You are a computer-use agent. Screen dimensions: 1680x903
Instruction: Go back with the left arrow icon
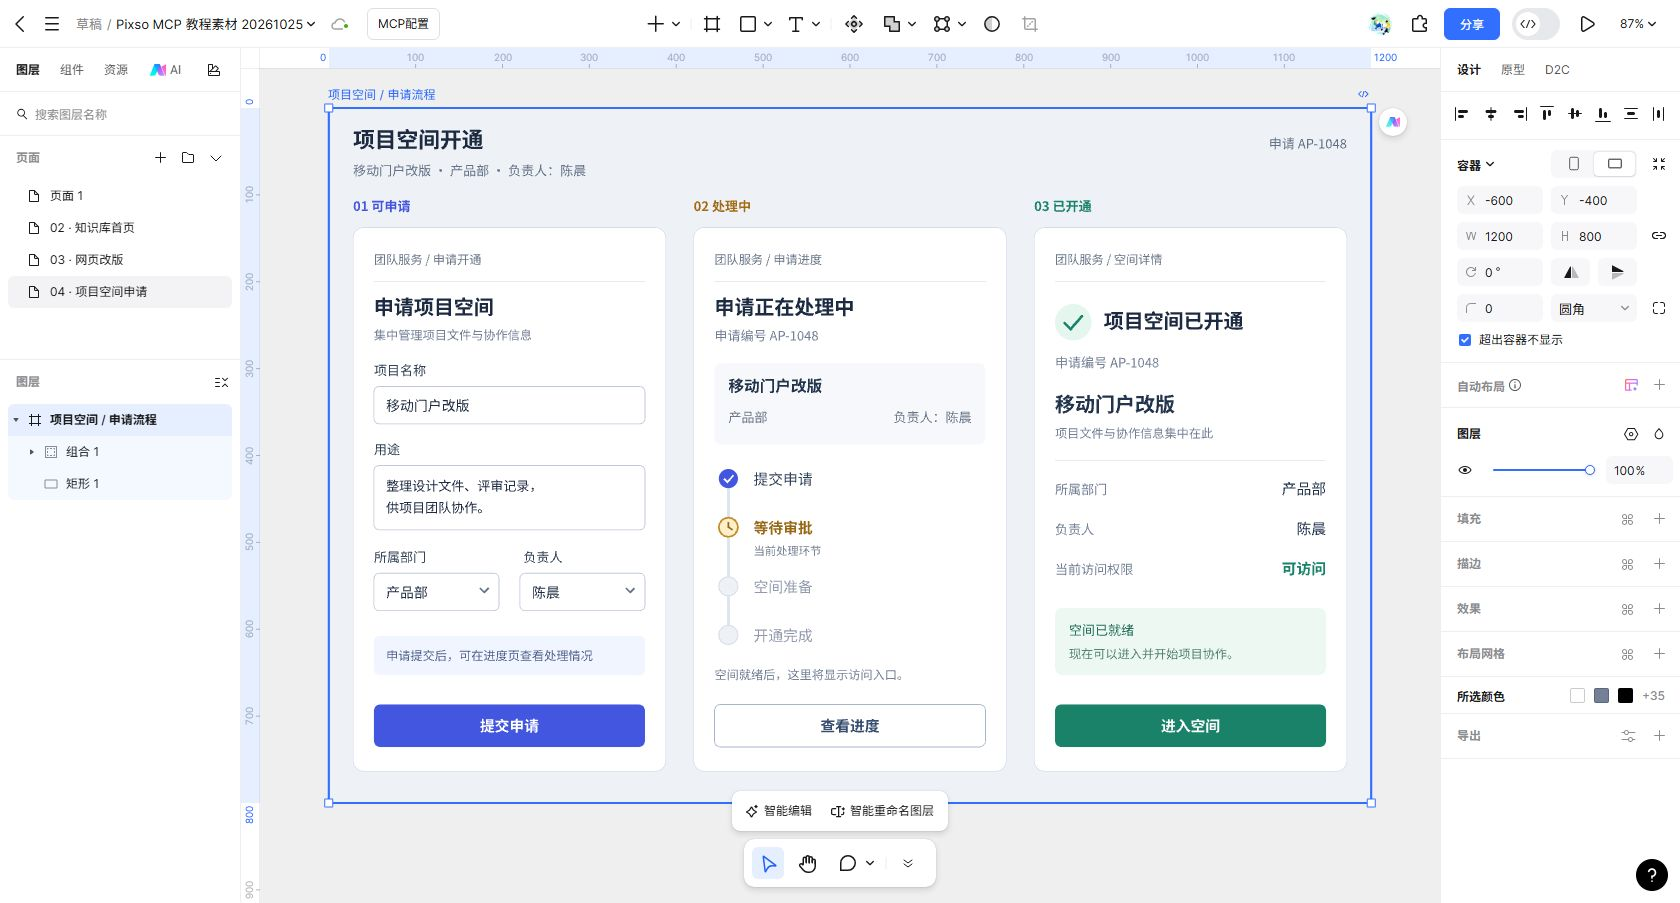(20, 24)
